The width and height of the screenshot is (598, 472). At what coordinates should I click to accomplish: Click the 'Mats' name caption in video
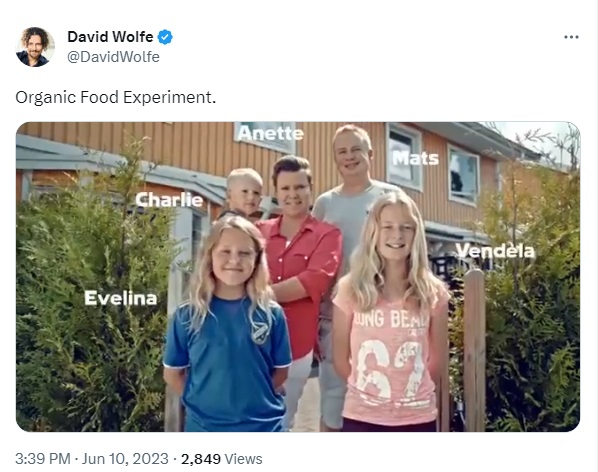[x=416, y=158]
